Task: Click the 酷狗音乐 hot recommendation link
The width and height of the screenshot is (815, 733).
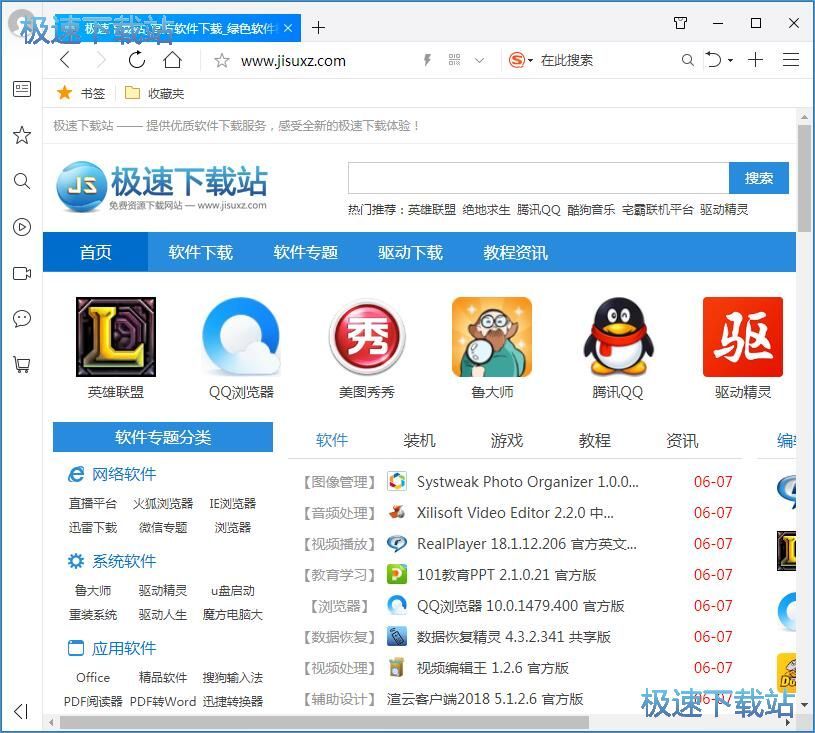Action: pos(591,210)
